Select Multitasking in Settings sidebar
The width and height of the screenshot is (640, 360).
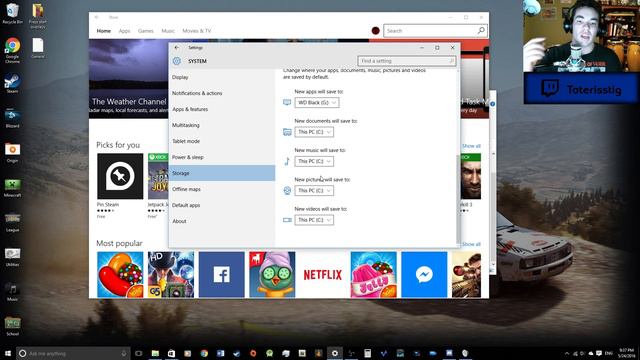coord(222,125)
